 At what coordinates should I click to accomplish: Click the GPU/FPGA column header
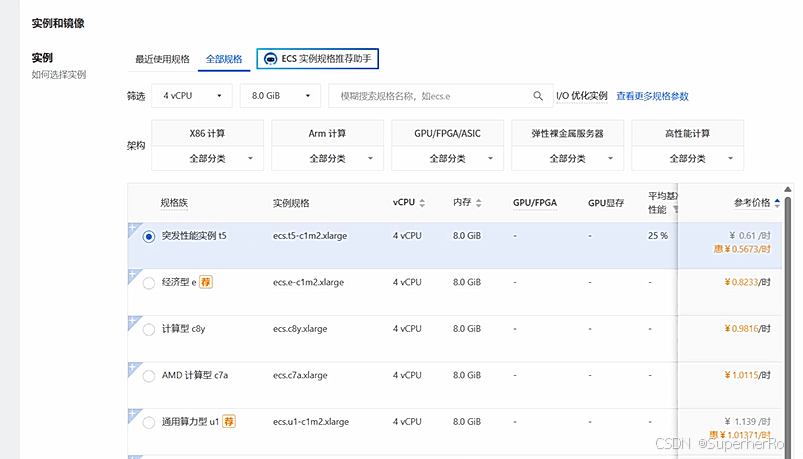pos(535,203)
